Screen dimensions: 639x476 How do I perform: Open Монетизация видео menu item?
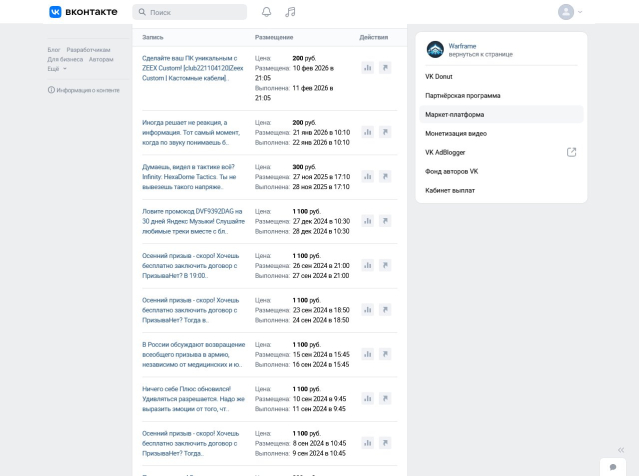455,133
